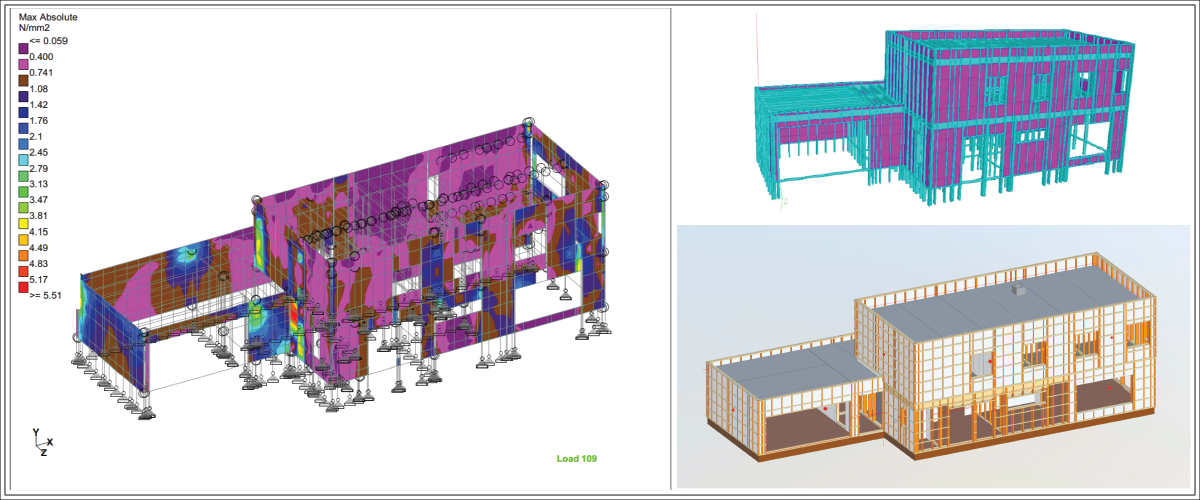
Task: Click the Max Absolute legend title
Action: (49, 18)
